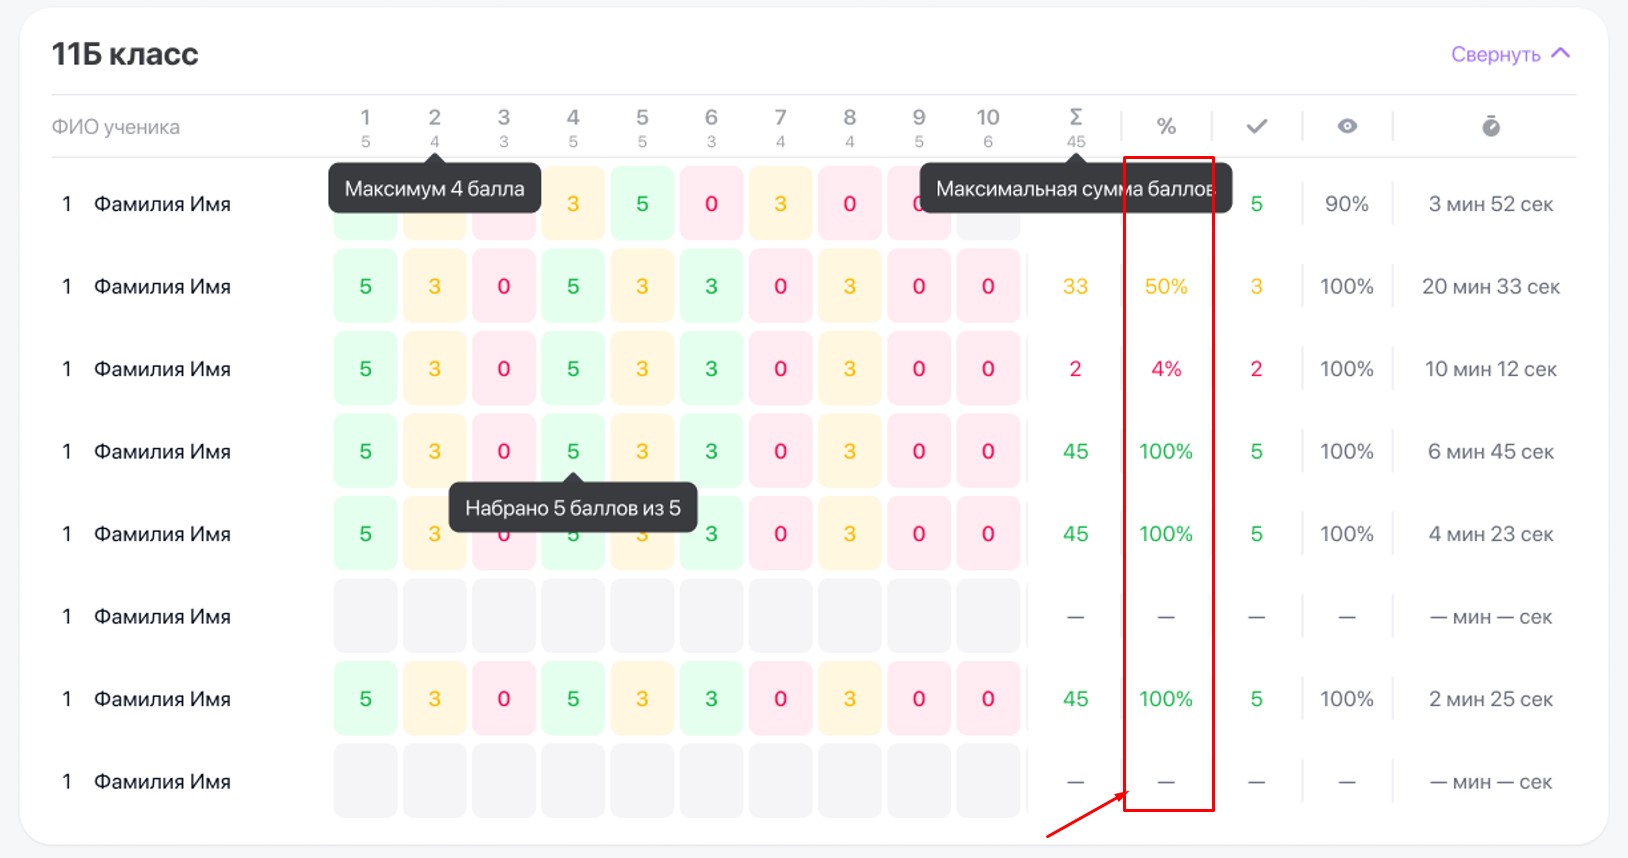Viewport: 1628px width, 858px height.
Task: Click the percent column header
Action: [1166, 126]
